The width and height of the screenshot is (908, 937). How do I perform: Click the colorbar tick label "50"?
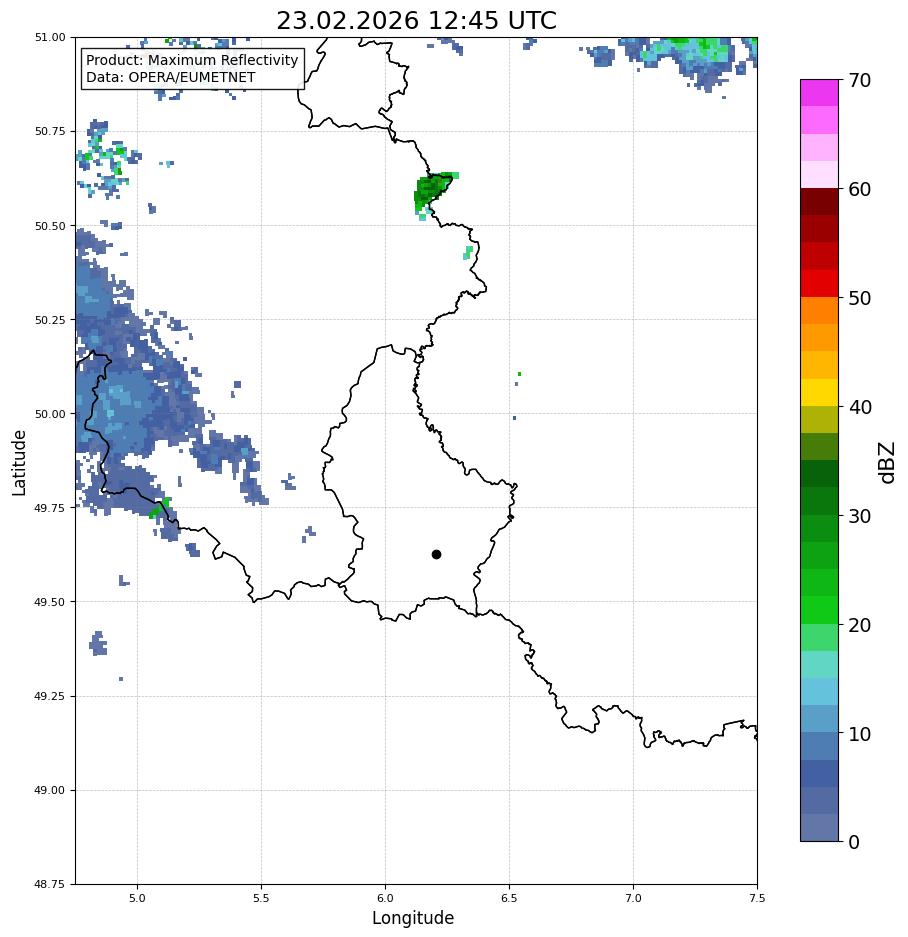pos(860,298)
